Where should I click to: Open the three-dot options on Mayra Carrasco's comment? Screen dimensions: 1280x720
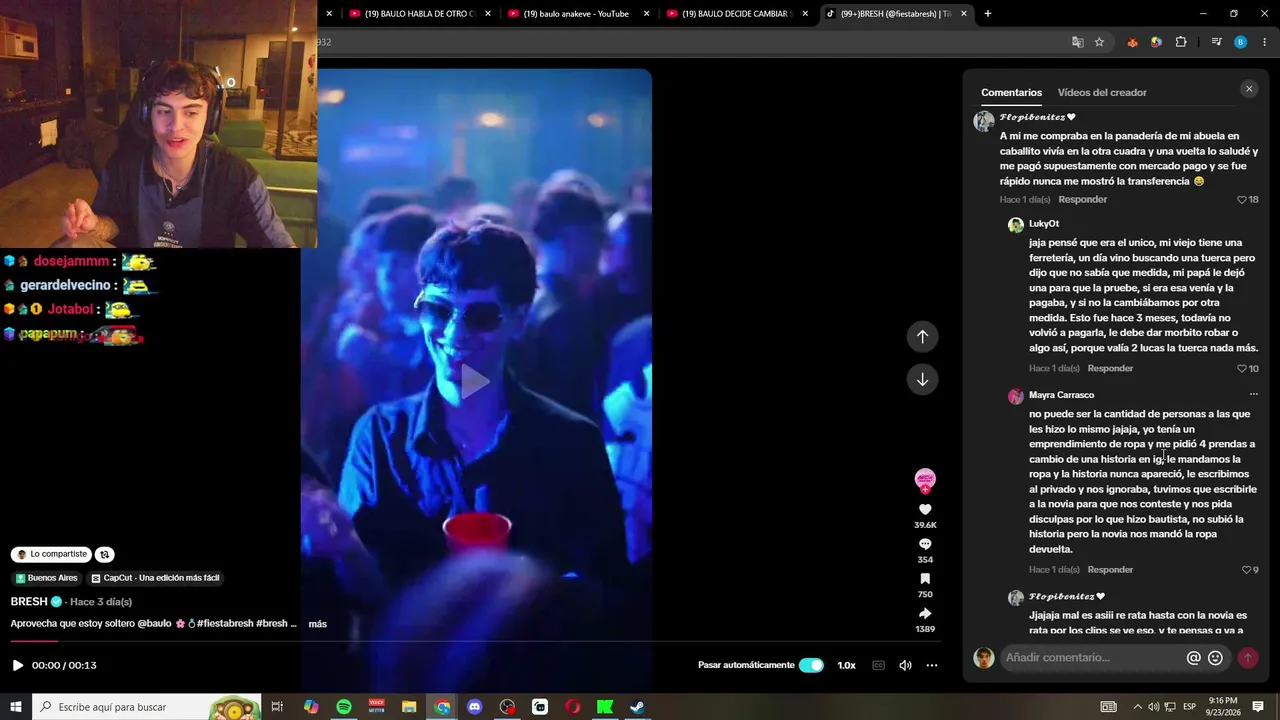coord(1253,394)
